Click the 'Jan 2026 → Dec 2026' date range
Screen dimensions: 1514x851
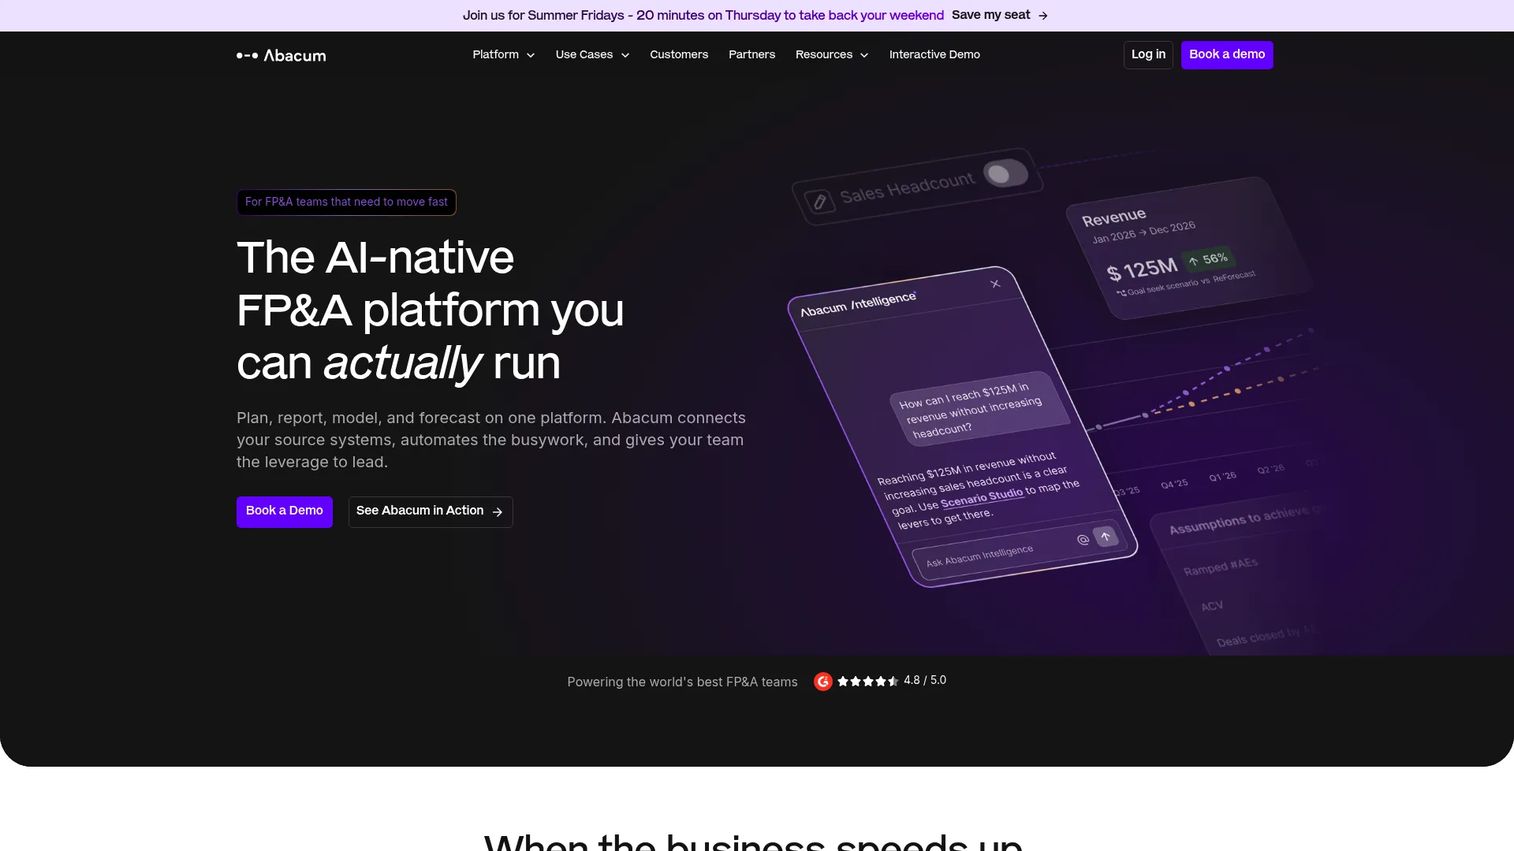coord(1144,232)
